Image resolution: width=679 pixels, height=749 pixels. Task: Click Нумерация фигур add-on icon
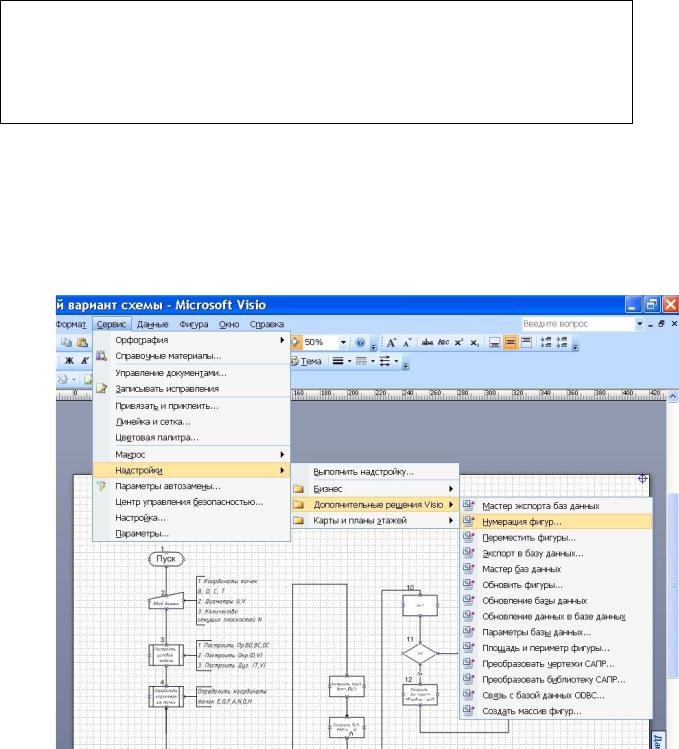(x=469, y=521)
